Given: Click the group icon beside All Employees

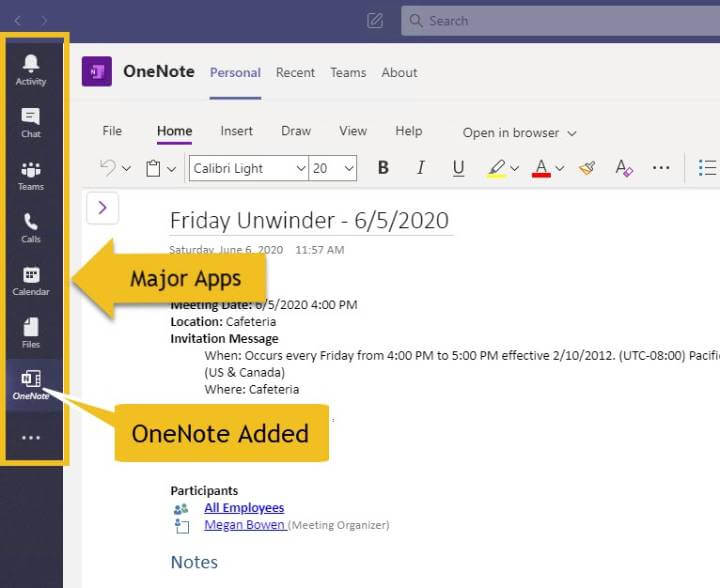Looking at the screenshot, I should [x=181, y=509].
